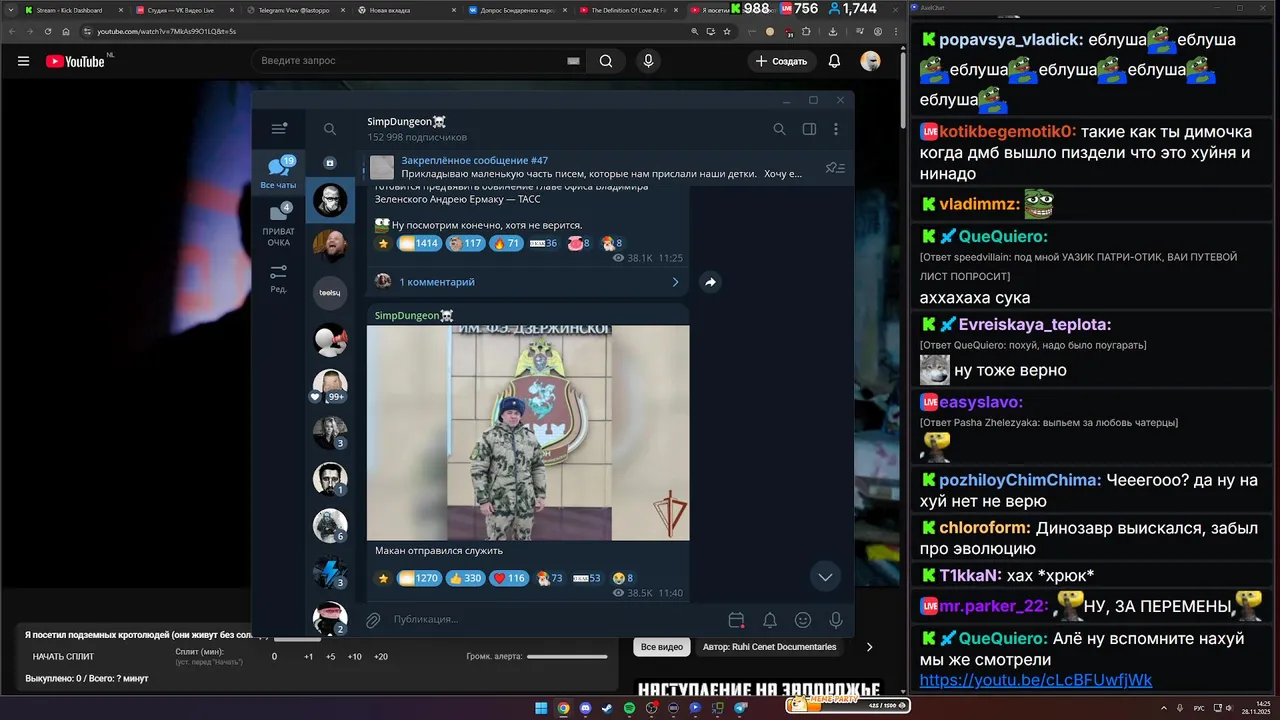Open the Ред. folder editor in Telegram
Image resolution: width=1280 pixels, height=720 pixels.
click(279, 279)
